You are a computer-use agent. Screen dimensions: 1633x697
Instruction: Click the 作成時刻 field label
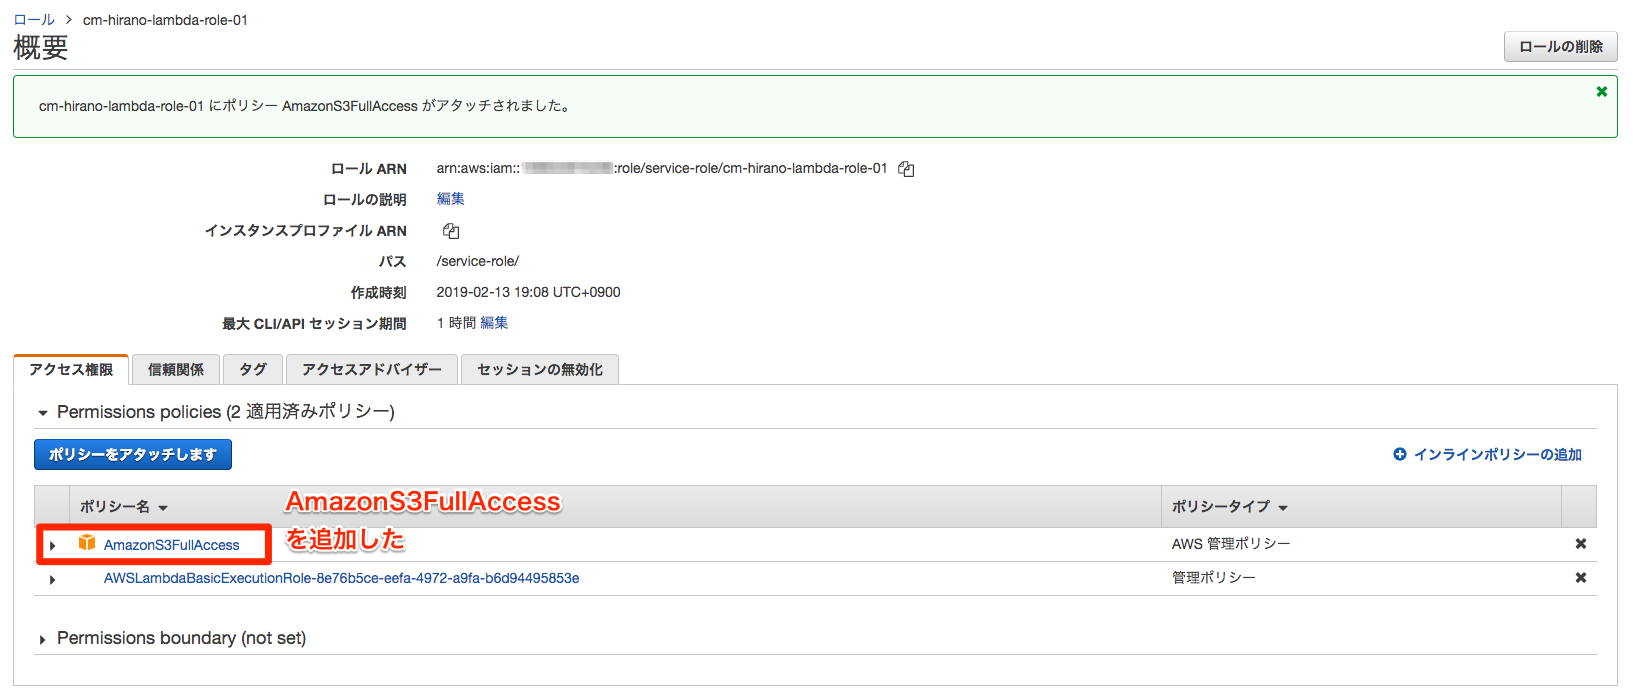tap(379, 293)
